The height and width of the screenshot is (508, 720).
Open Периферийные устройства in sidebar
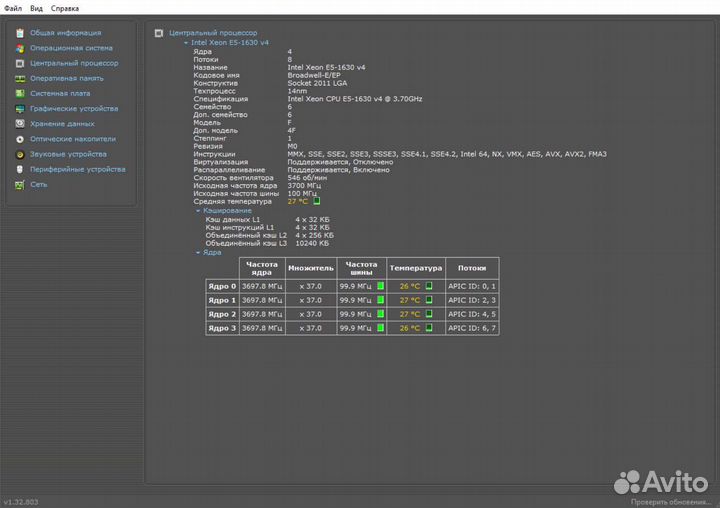pos(78,169)
